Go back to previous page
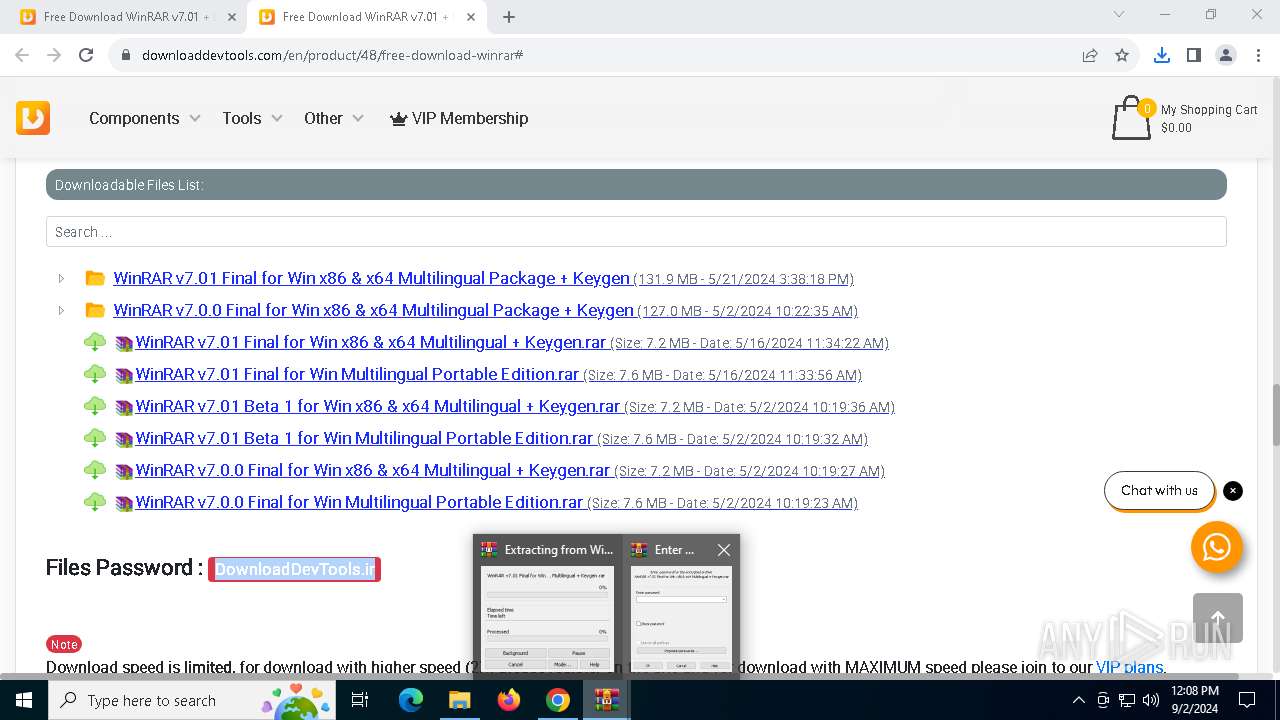Viewport: 1280px width, 720px height. pos(22,55)
